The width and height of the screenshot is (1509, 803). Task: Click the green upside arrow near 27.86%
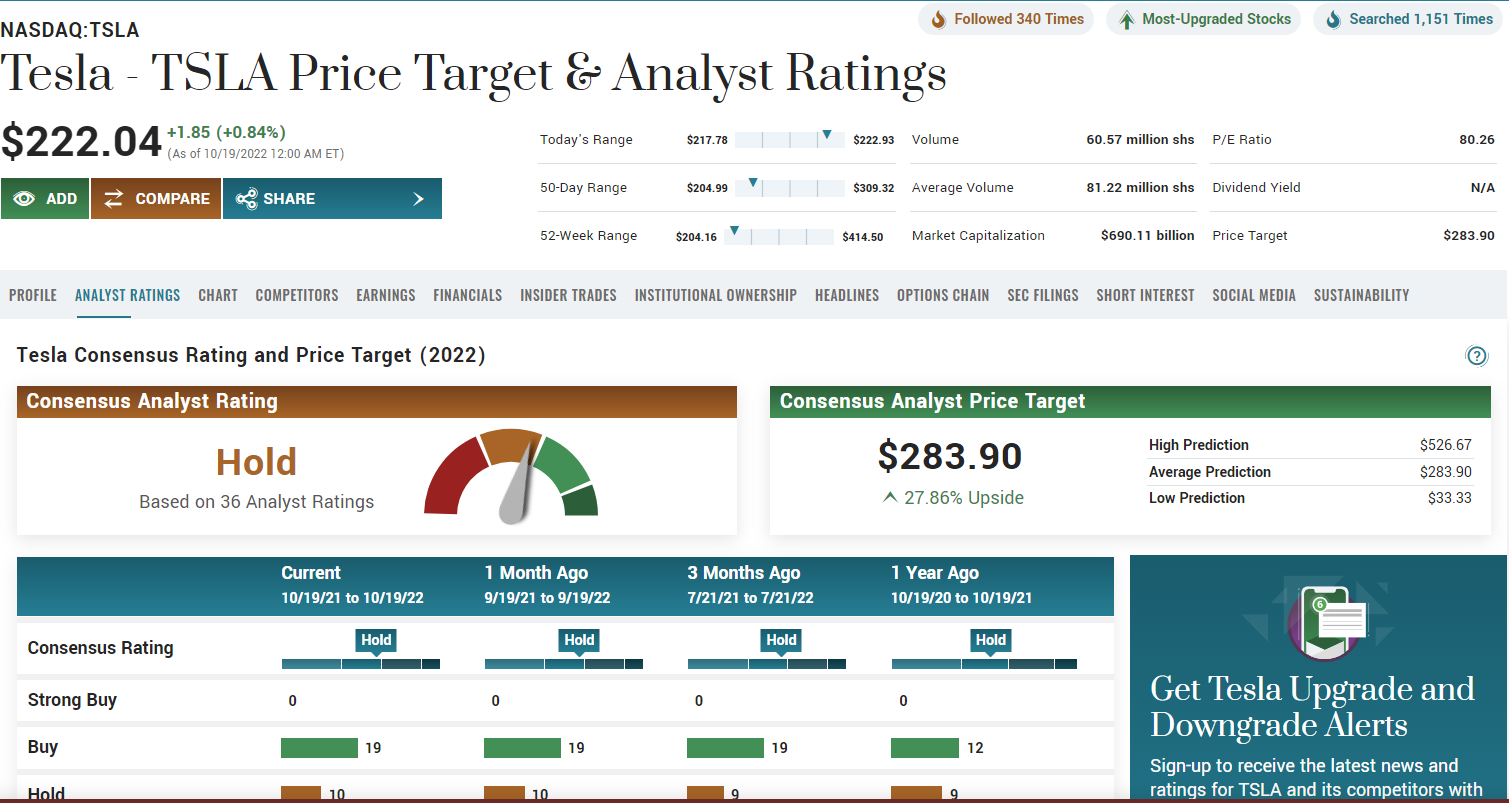pos(890,498)
